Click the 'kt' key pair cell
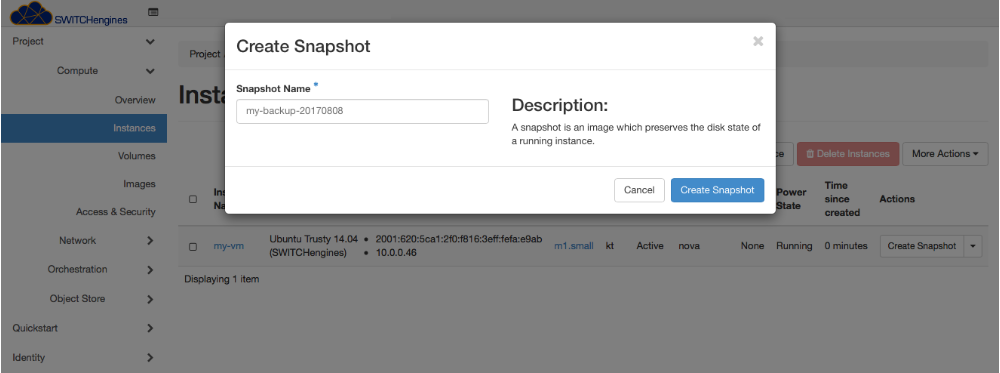1000x373 pixels. tap(610, 246)
